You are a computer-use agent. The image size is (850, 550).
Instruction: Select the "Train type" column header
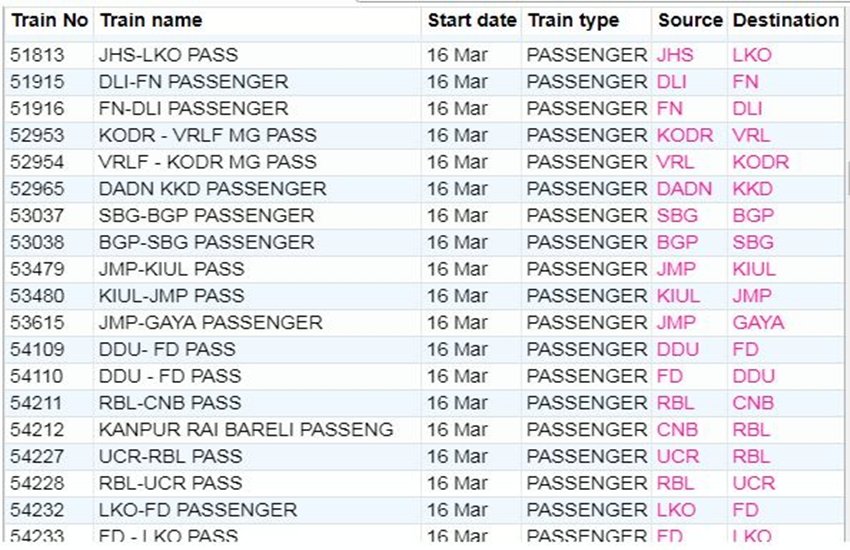574,20
